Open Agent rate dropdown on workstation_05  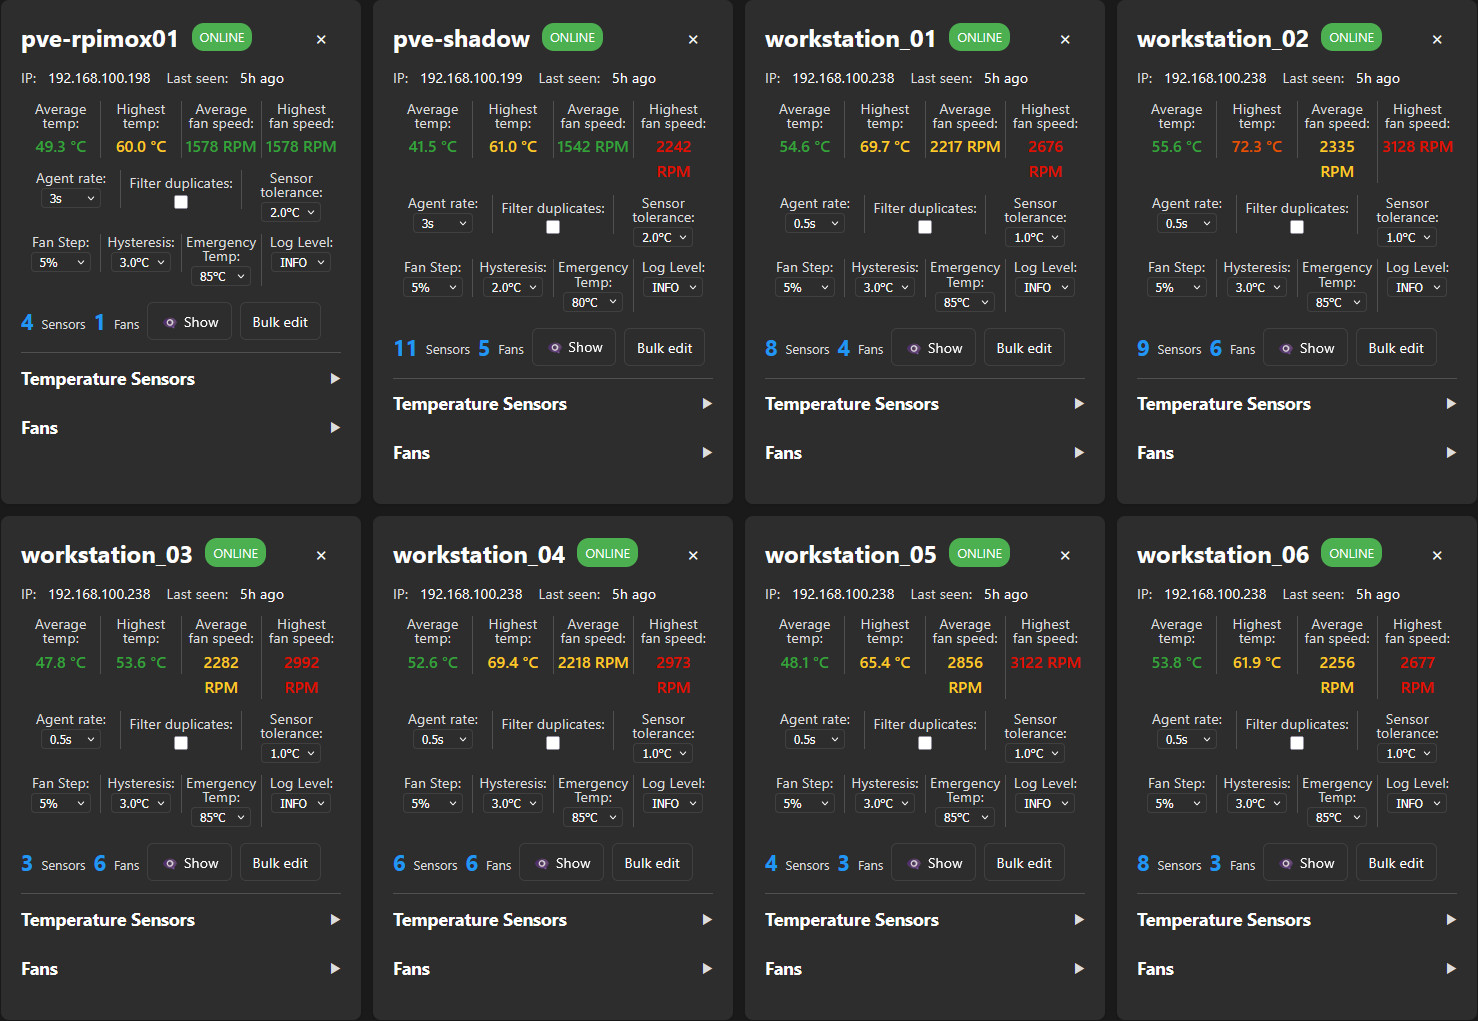(815, 740)
